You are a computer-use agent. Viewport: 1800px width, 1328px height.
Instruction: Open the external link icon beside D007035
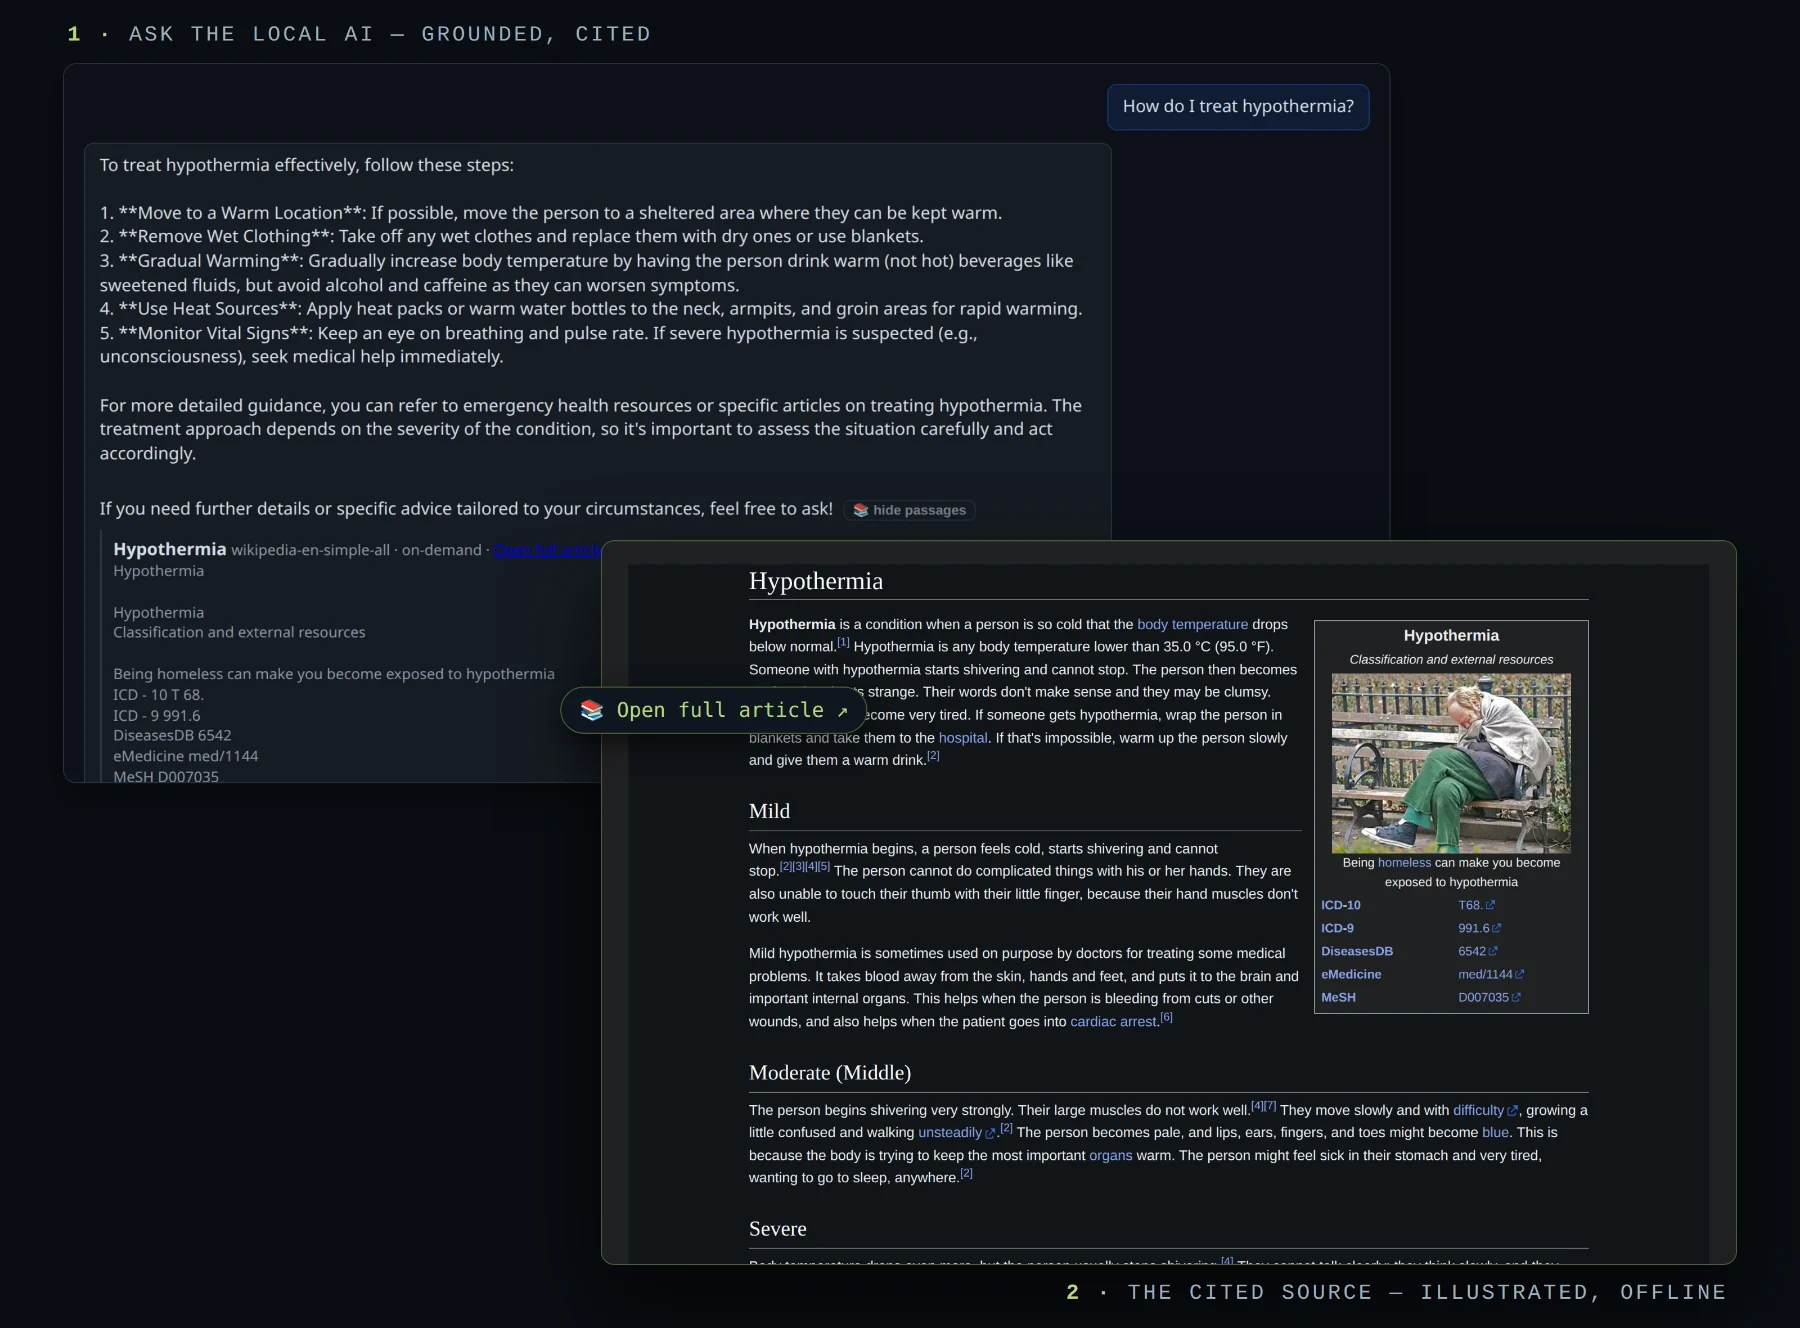1516,998
